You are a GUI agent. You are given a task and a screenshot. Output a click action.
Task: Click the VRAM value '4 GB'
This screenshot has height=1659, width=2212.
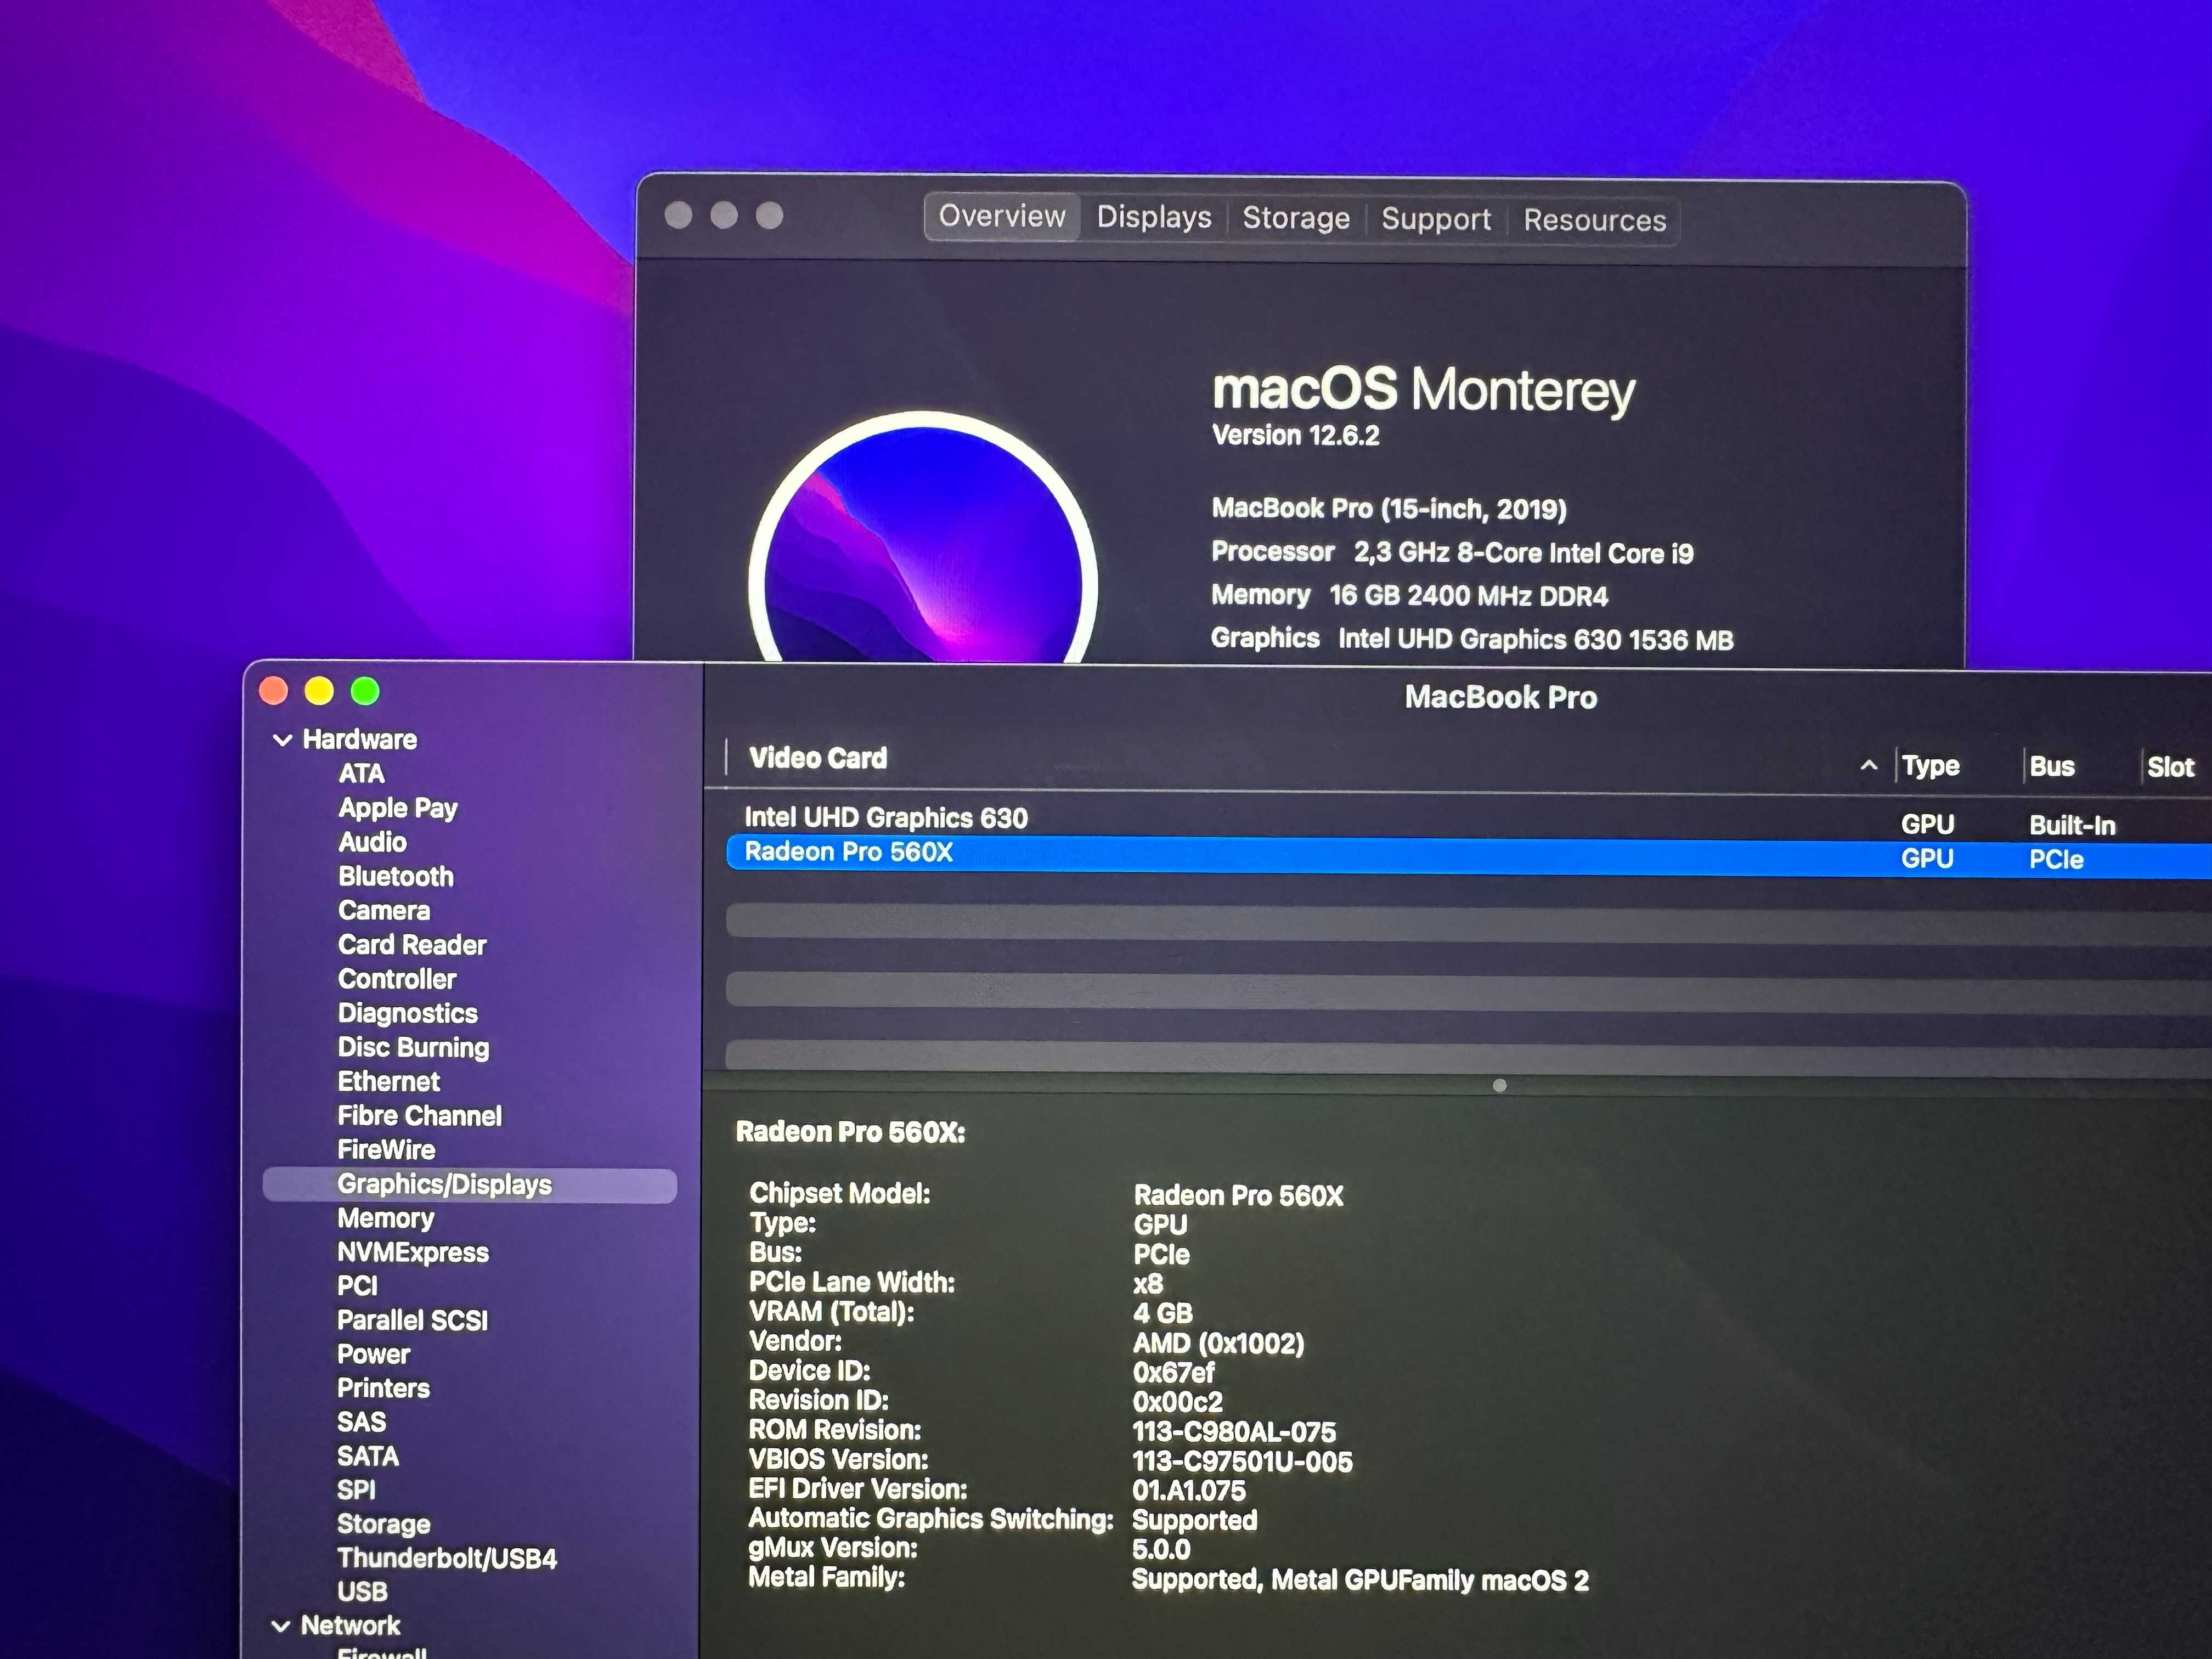(x=1162, y=1313)
